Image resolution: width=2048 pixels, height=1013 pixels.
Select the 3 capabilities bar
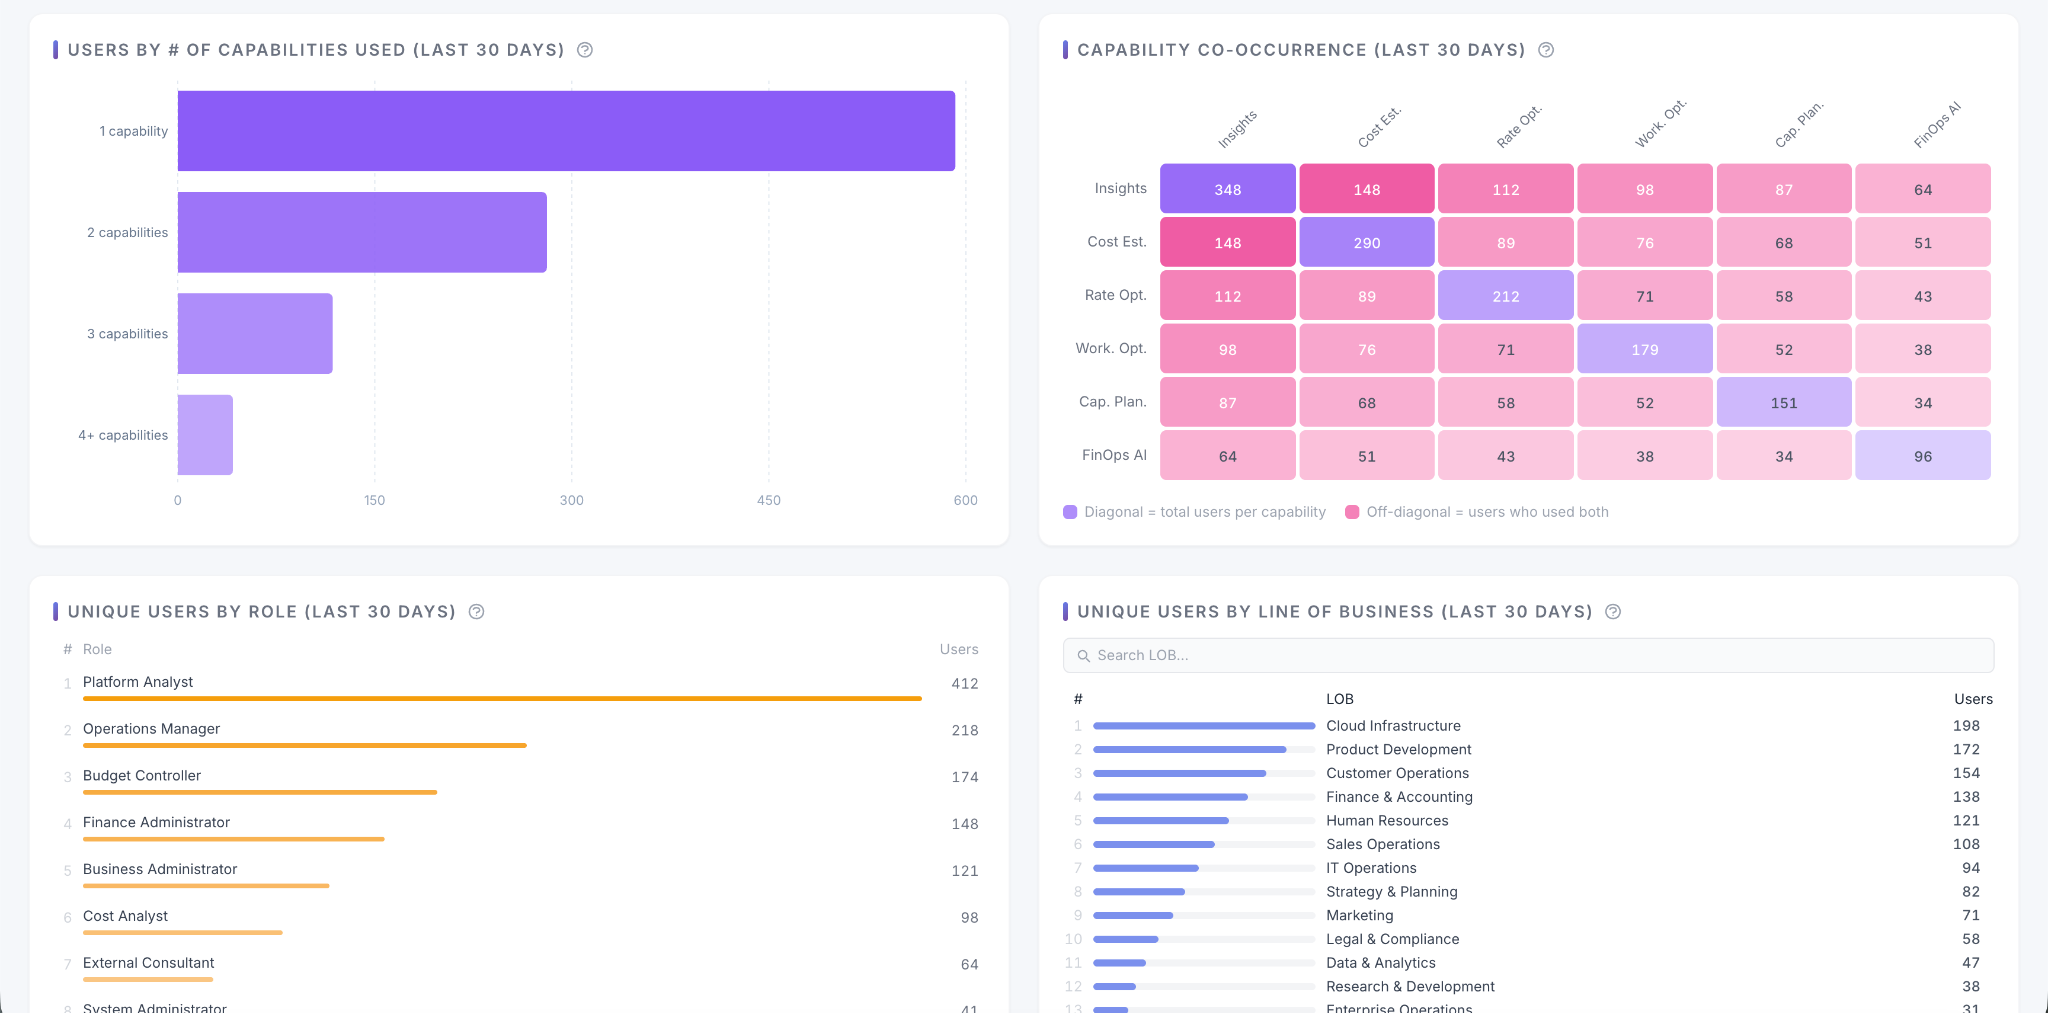(x=255, y=333)
